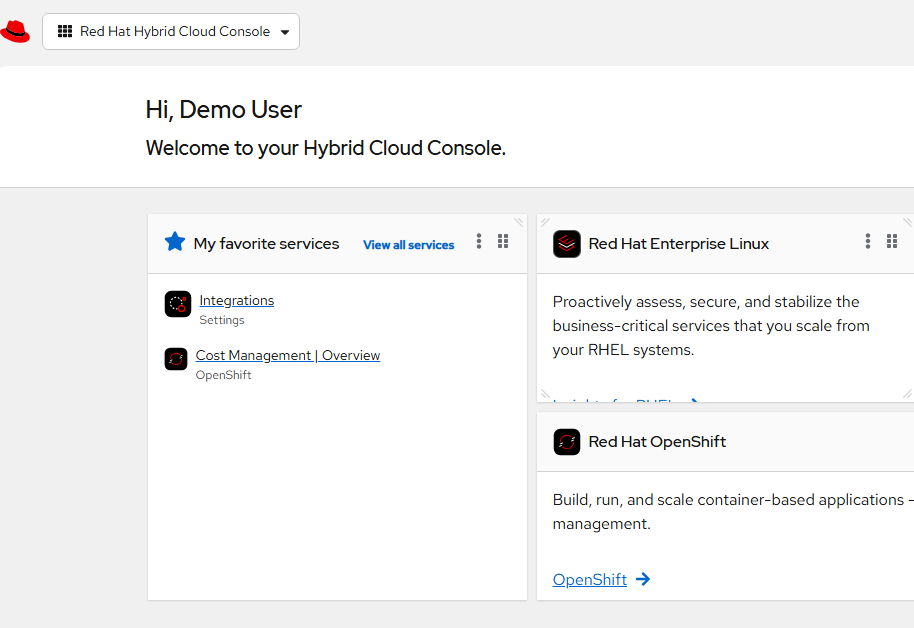This screenshot has height=628, width=914.
Task: Click the 'Settings' label under Integrations
Action: click(222, 320)
